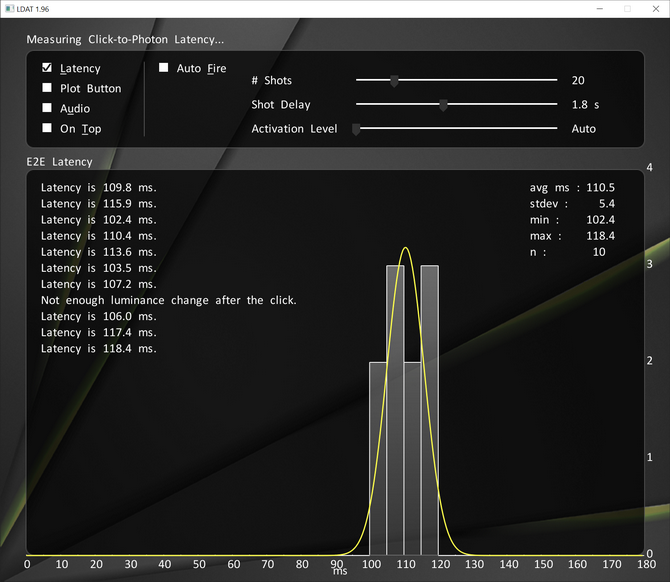Image resolution: width=670 pixels, height=582 pixels.
Task: Click the LDAT app icon in title bar
Action: [x=9, y=9]
